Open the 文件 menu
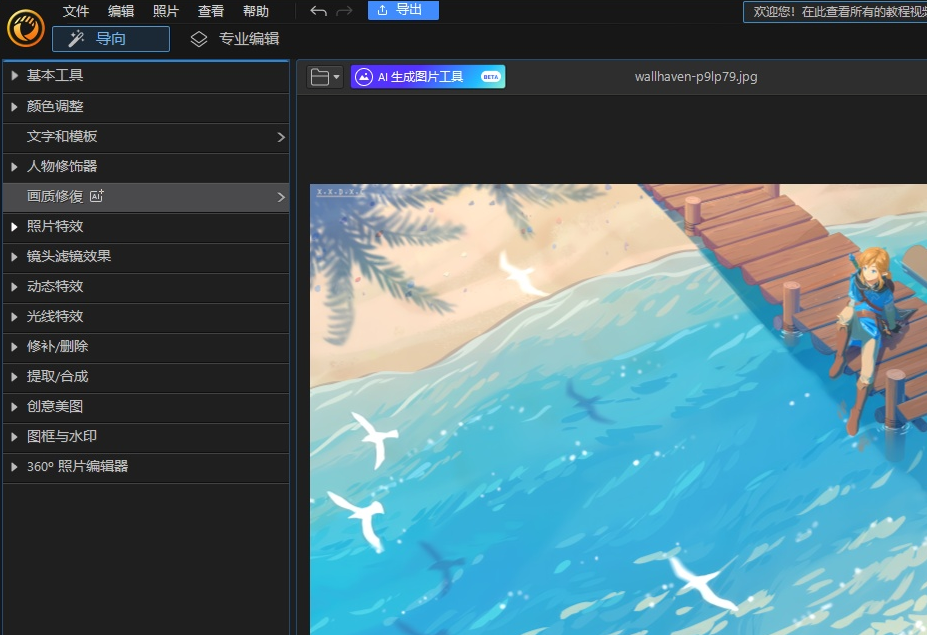This screenshot has height=635, width=927. click(x=76, y=11)
